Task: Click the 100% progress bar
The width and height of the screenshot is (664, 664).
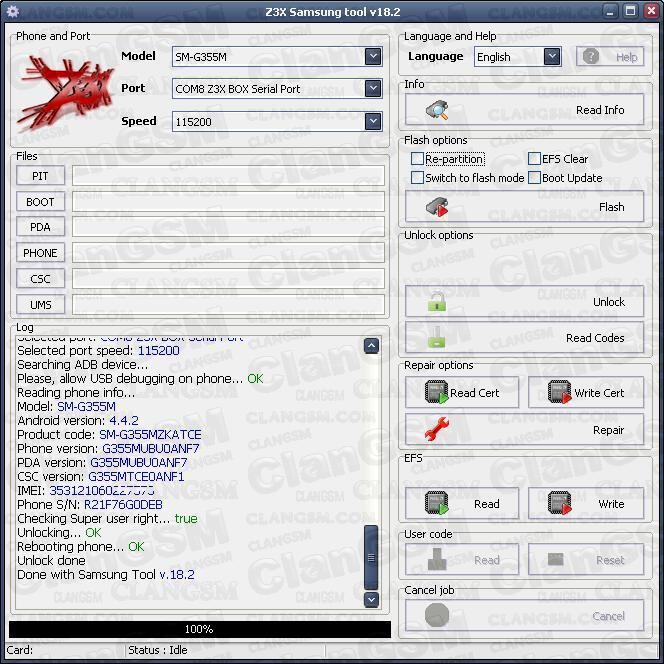Action: [199, 629]
